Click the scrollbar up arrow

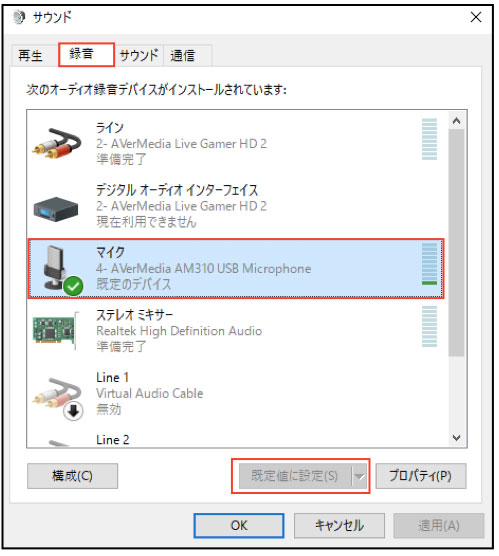click(456, 121)
